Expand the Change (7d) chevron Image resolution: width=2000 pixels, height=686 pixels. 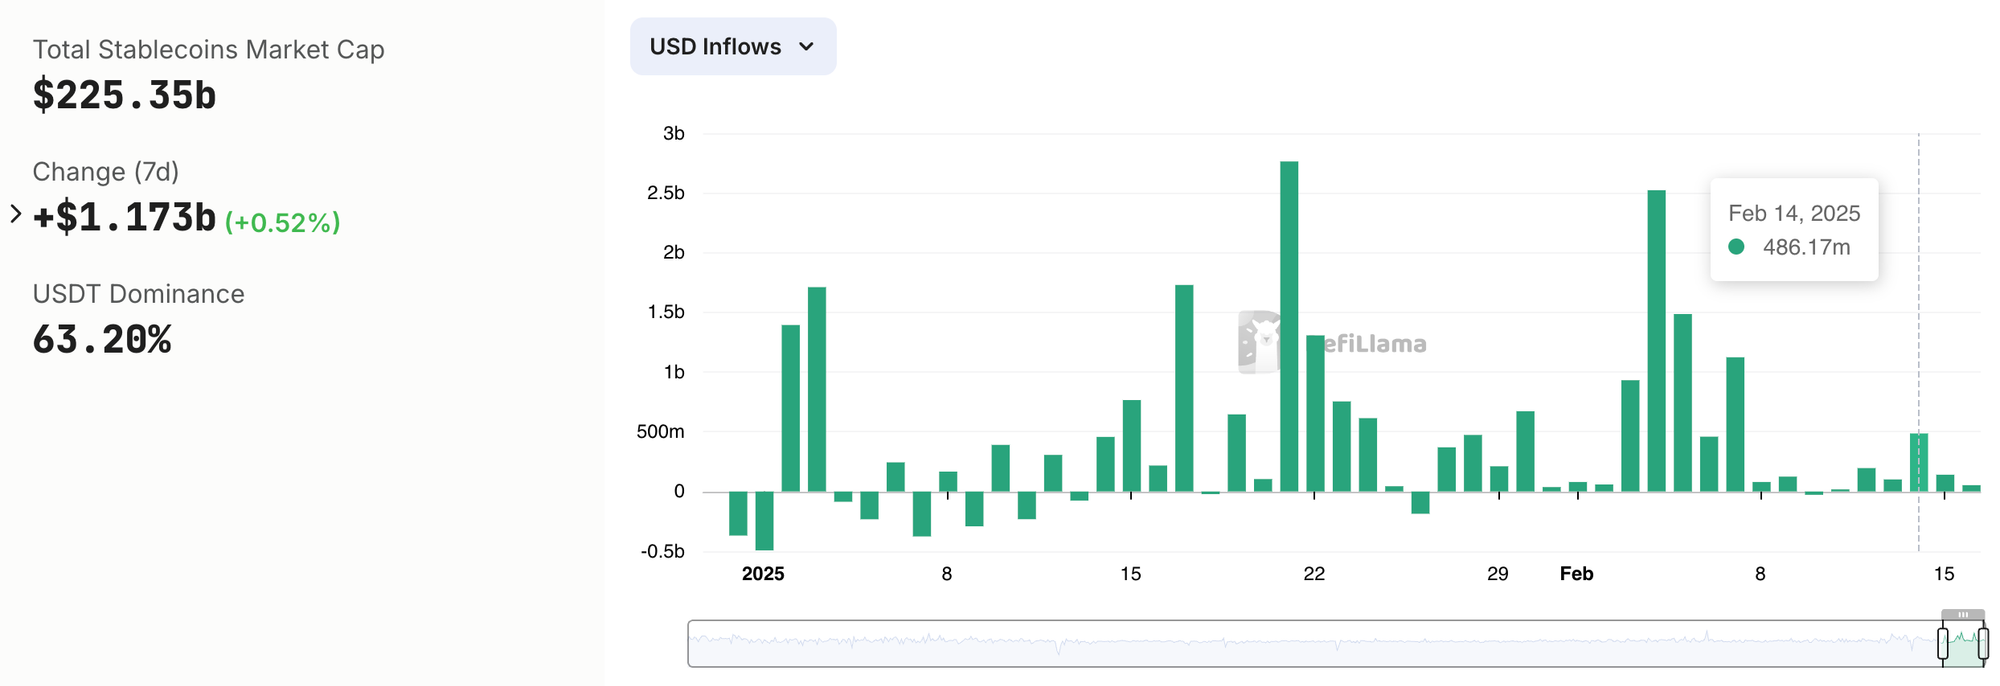(15, 214)
